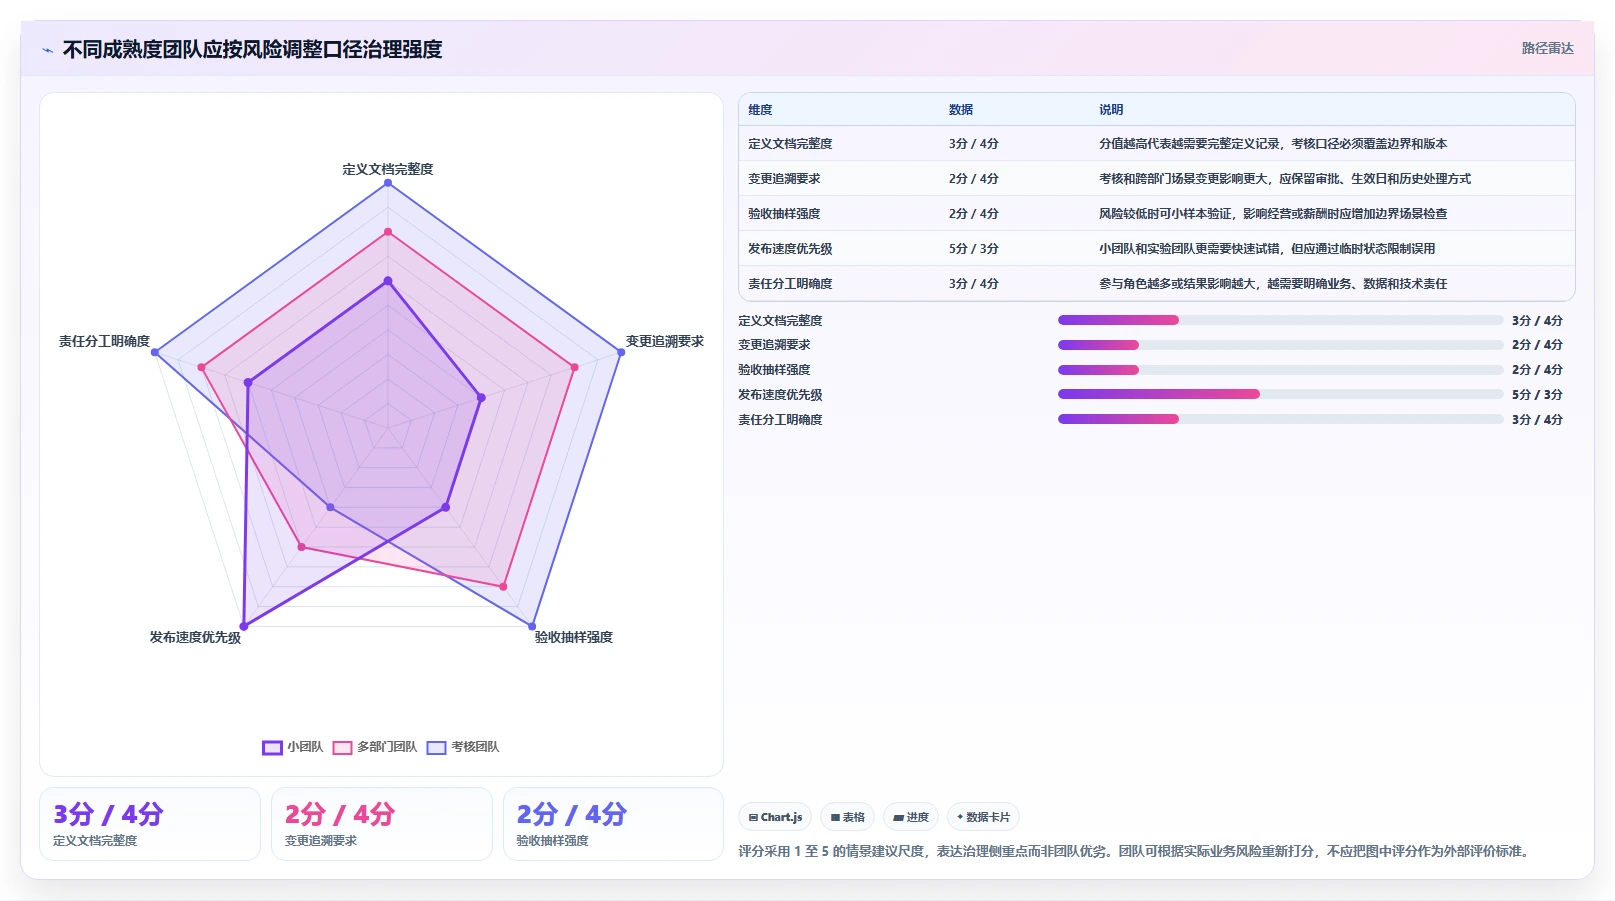The height and width of the screenshot is (901, 1615).
Task: Click the 变更追溯要求 progress bar
Action: [1280, 345]
